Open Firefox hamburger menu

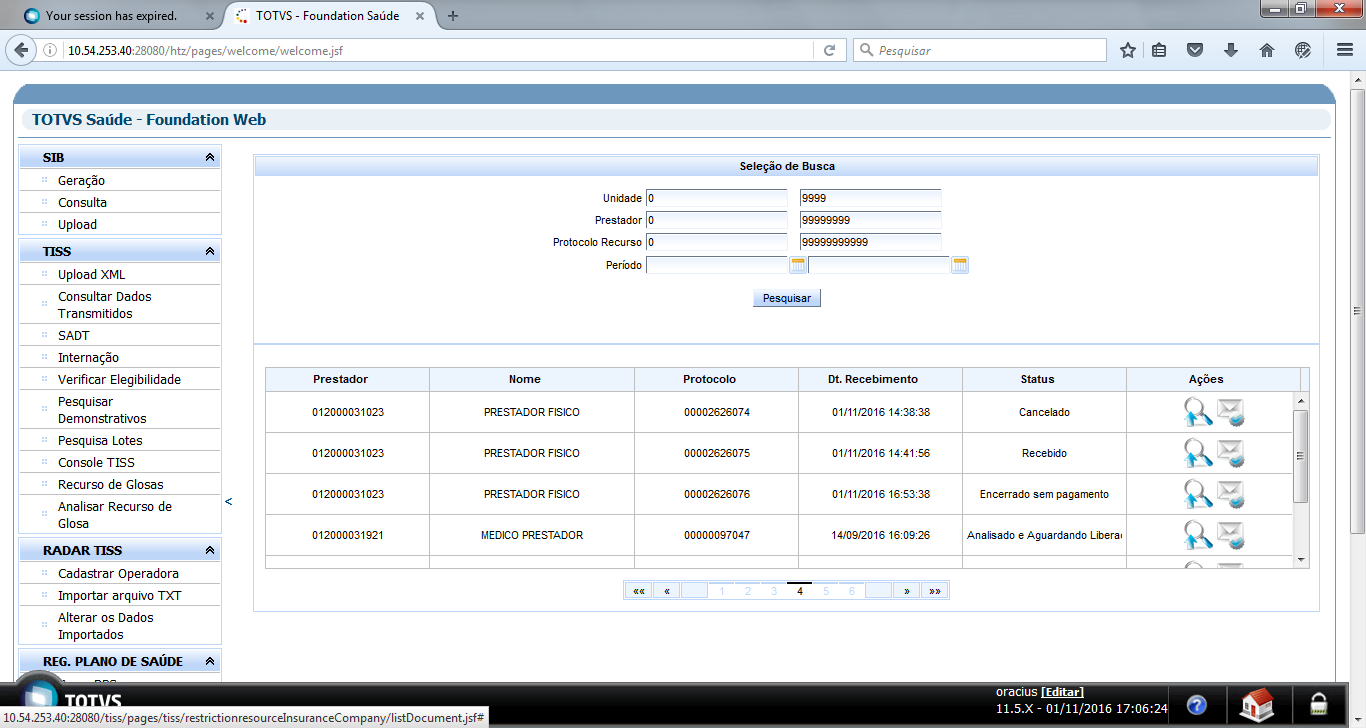pyautogui.click(x=1345, y=50)
